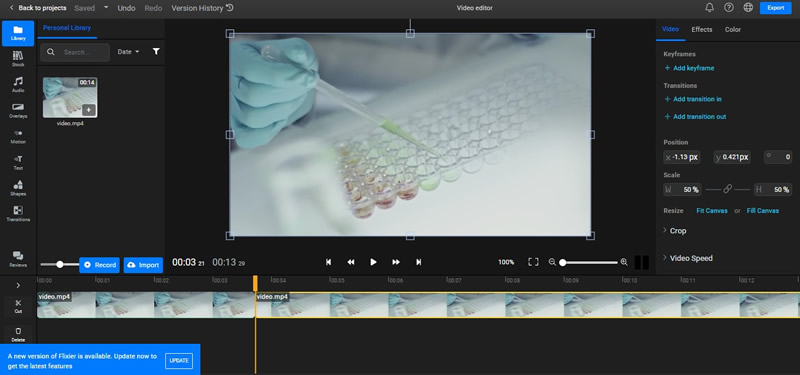Open the Motion panel
Image resolution: width=800 pixels, height=375 pixels.
18,137
